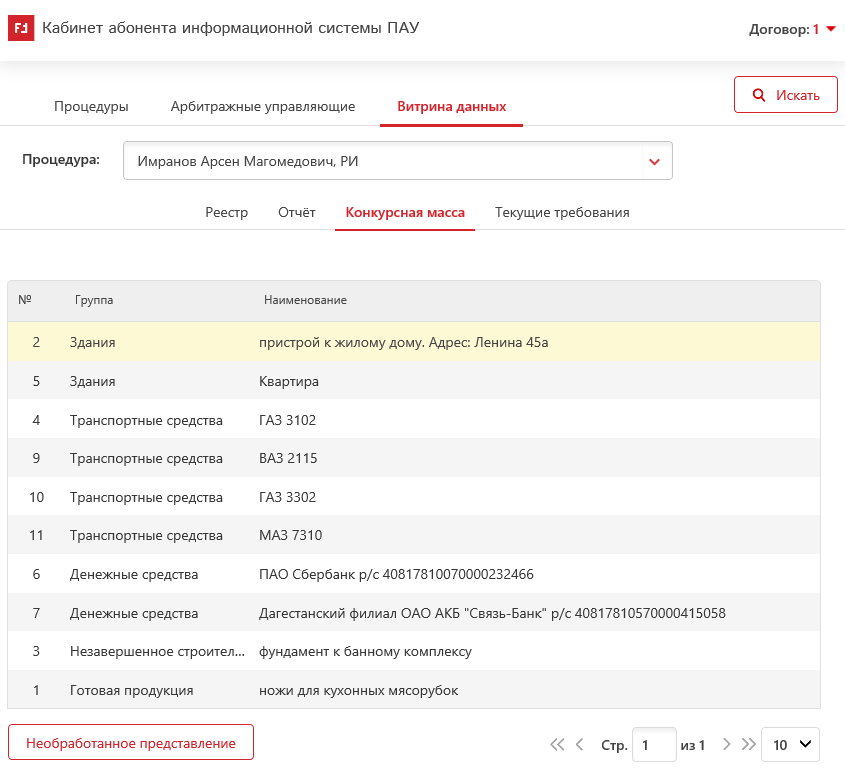This screenshot has width=845, height=769.
Task: Click the Искать search button
Action: click(x=785, y=95)
